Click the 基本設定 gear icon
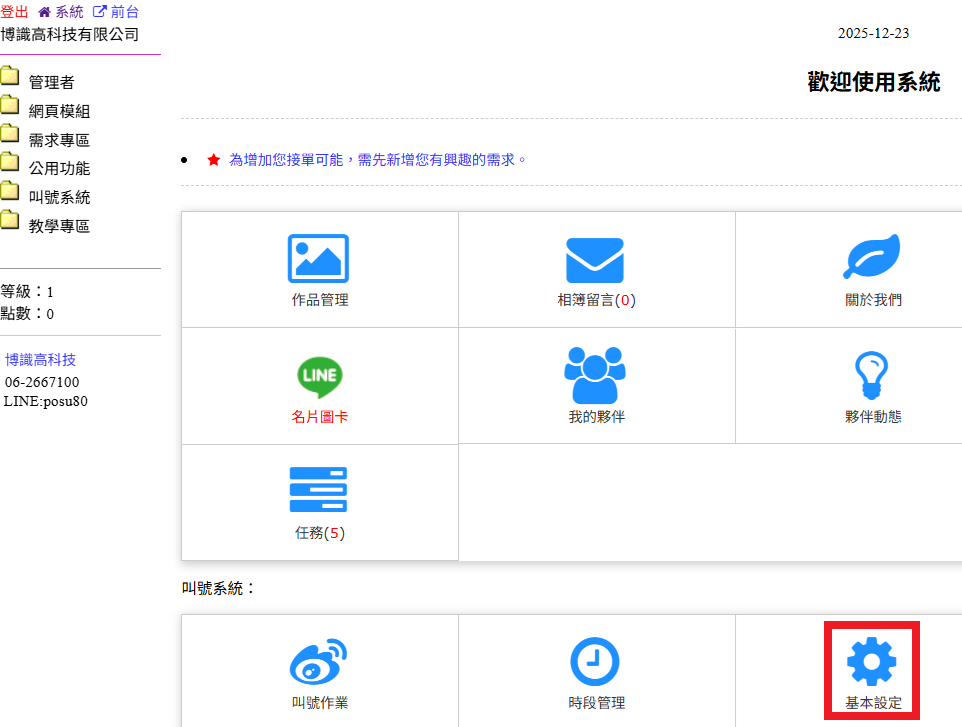The height and width of the screenshot is (727, 962). point(872,661)
